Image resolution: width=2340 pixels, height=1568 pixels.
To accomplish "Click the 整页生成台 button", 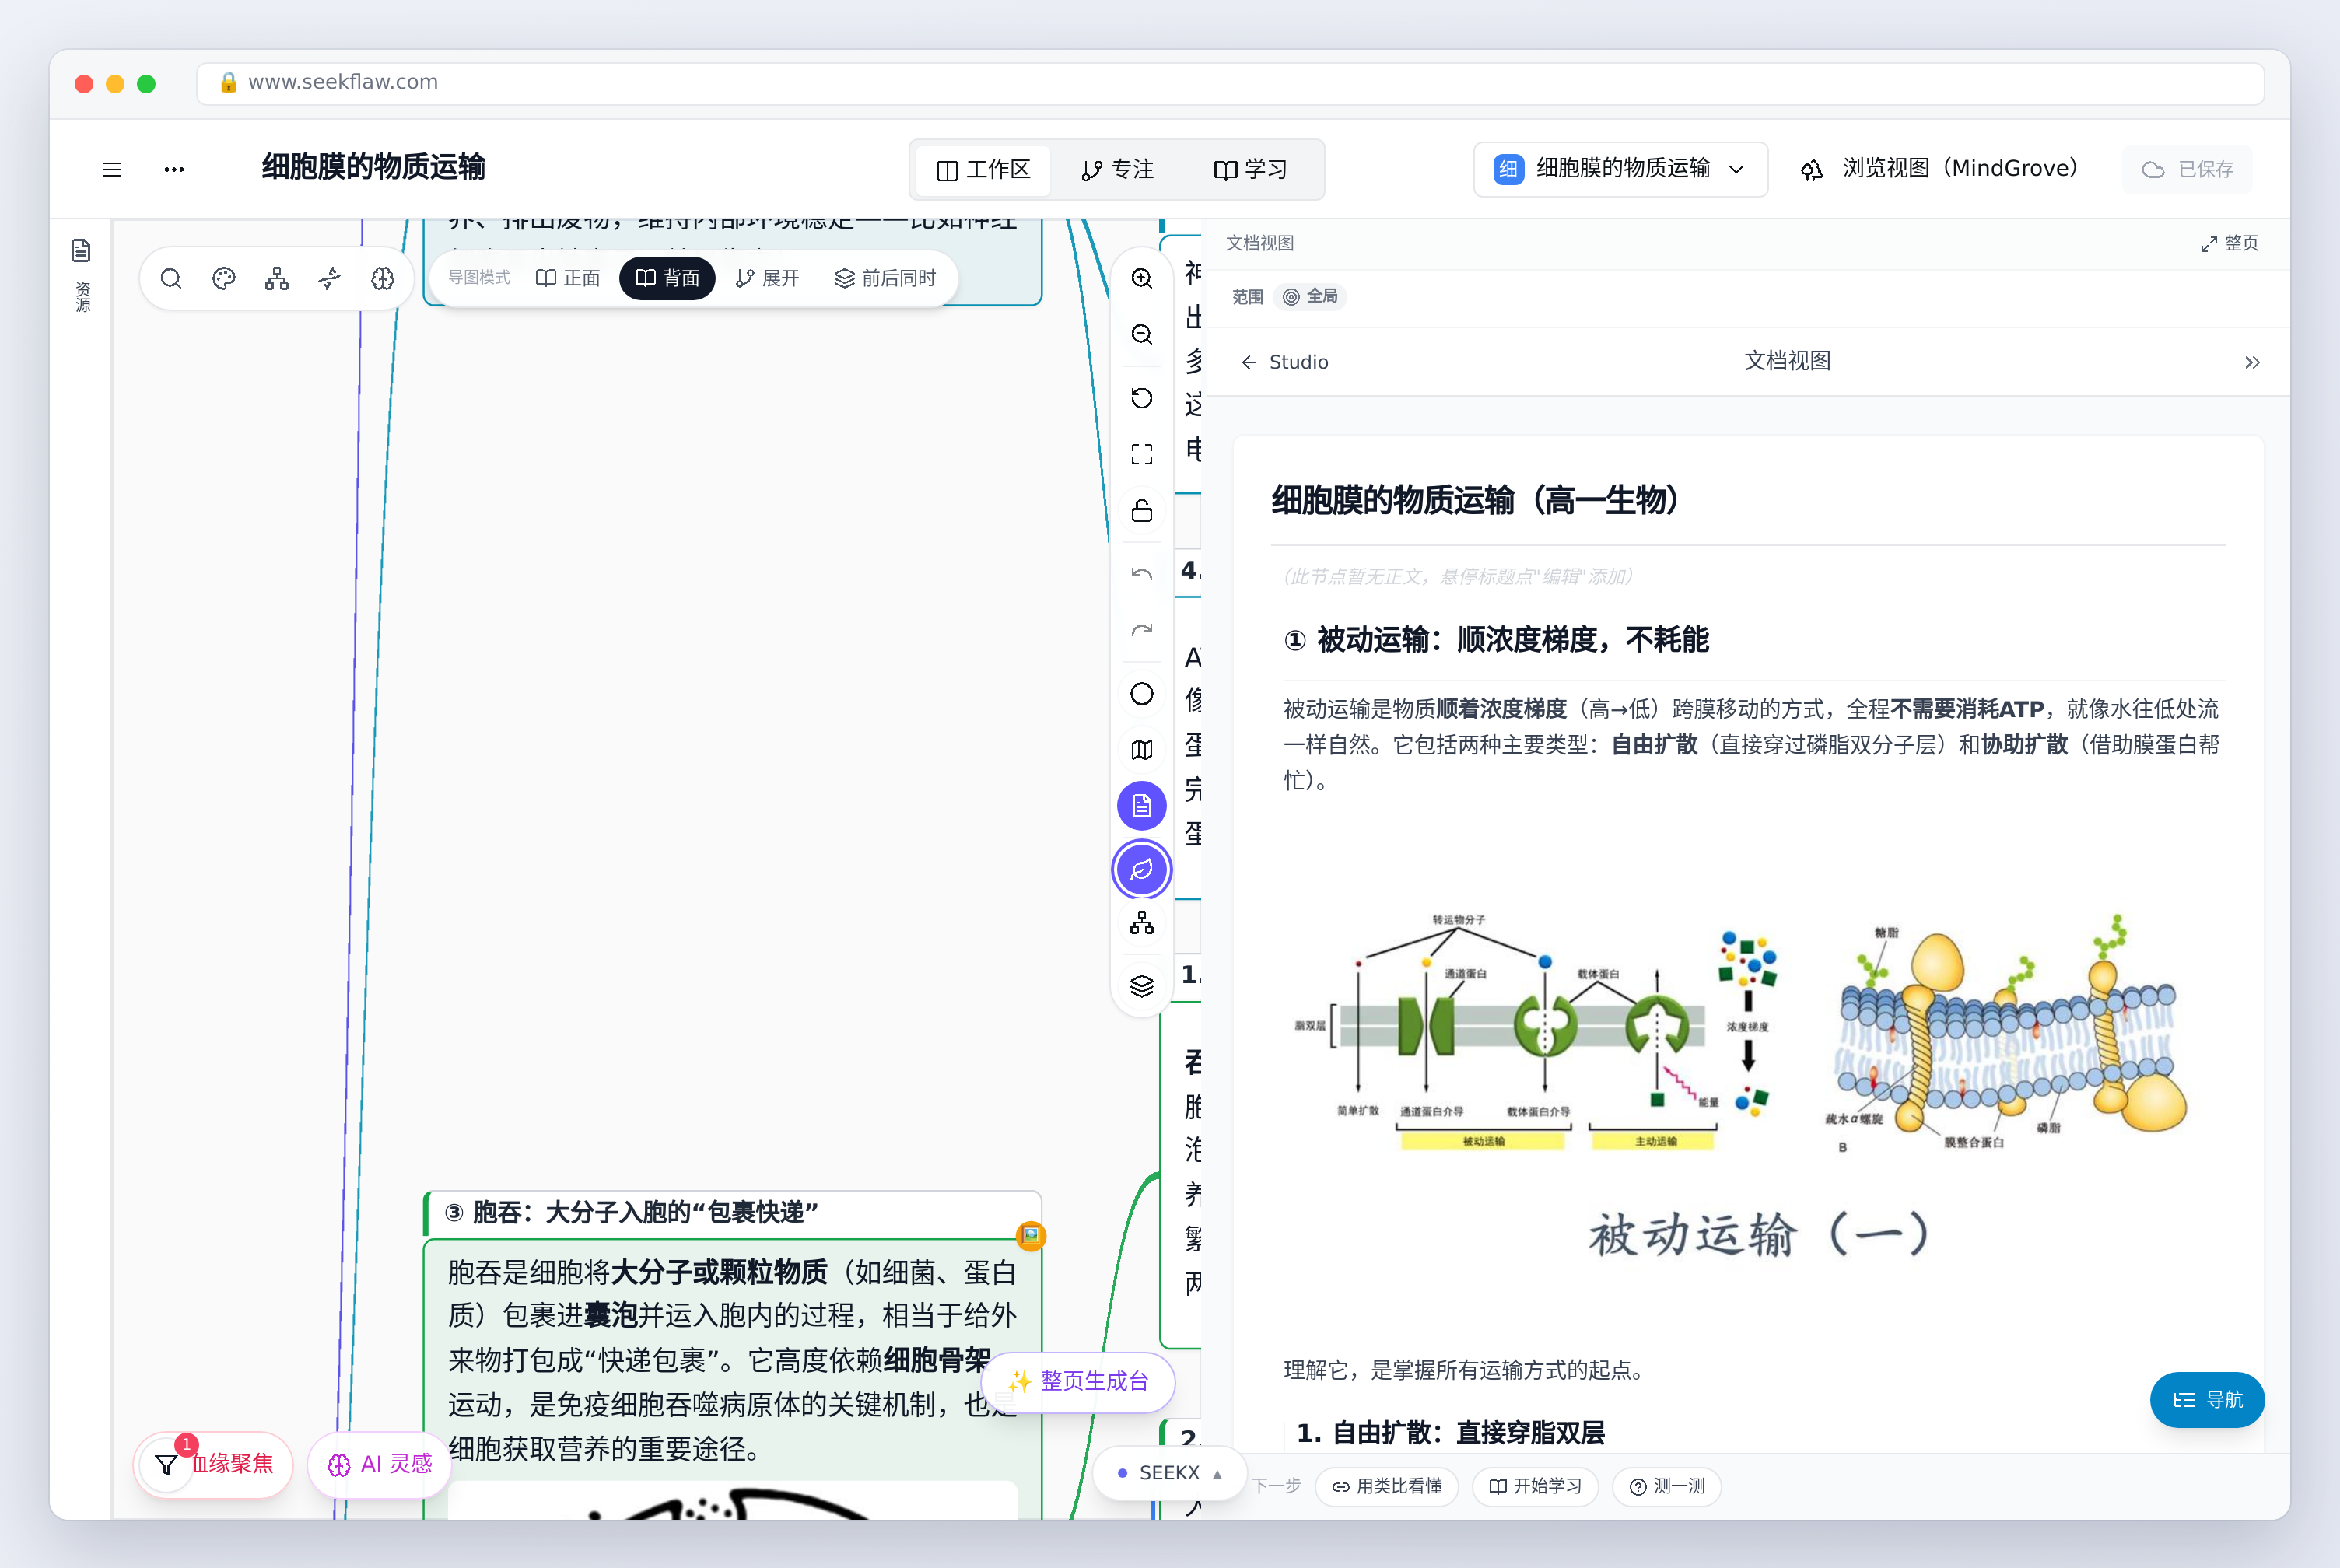I will tap(1078, 1381).
